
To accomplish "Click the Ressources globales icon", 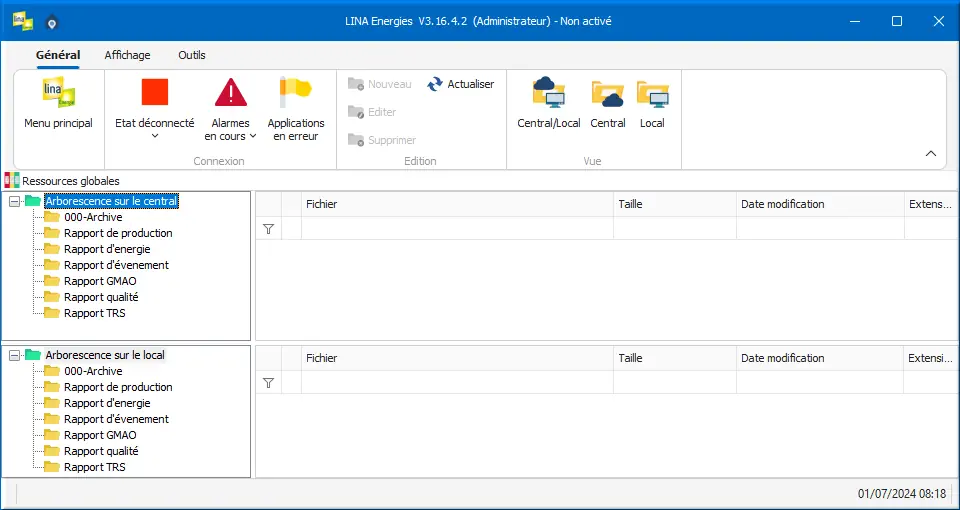I will pyautogui.click(x=12, y=181).
